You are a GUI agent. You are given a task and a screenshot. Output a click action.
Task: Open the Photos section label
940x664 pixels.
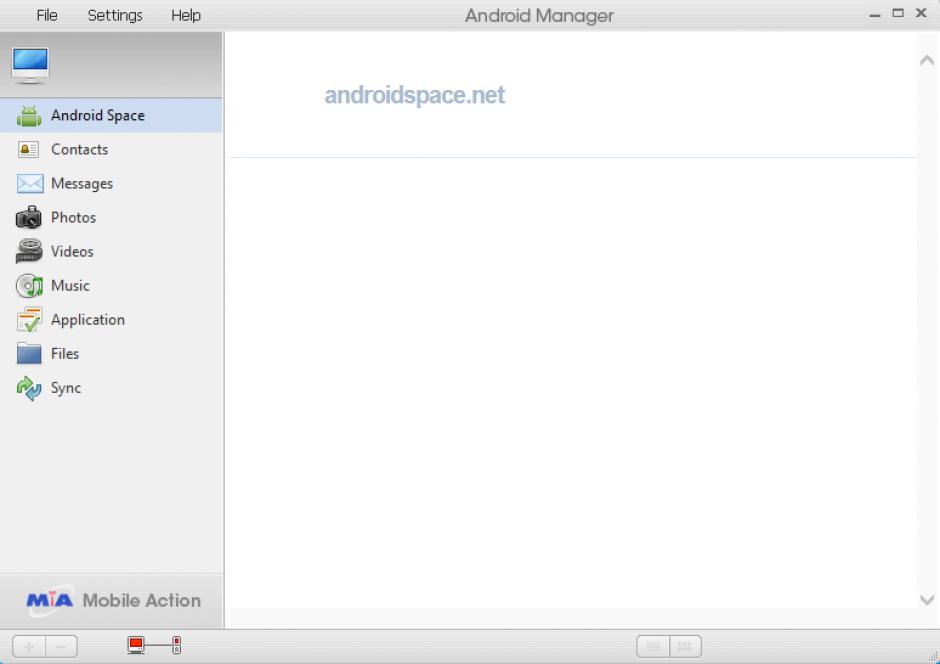point(73,217)
